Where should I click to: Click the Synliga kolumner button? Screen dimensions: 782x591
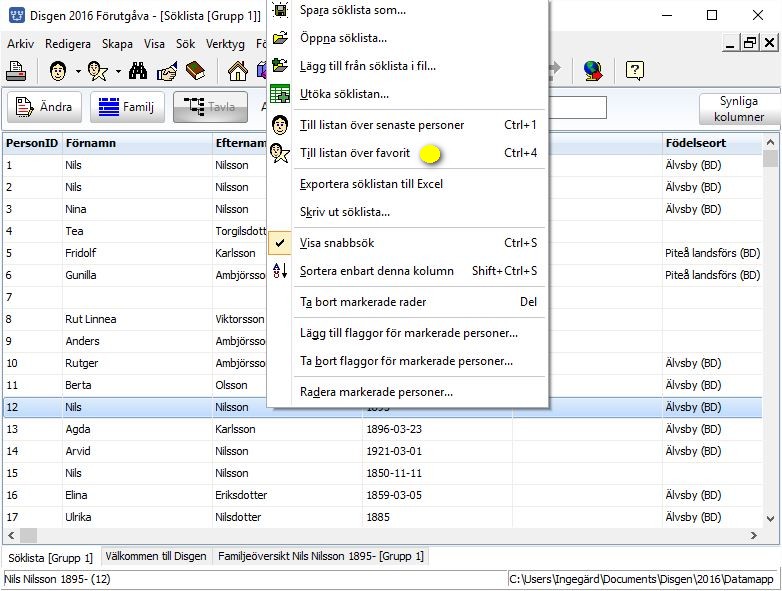click(739, 109)
